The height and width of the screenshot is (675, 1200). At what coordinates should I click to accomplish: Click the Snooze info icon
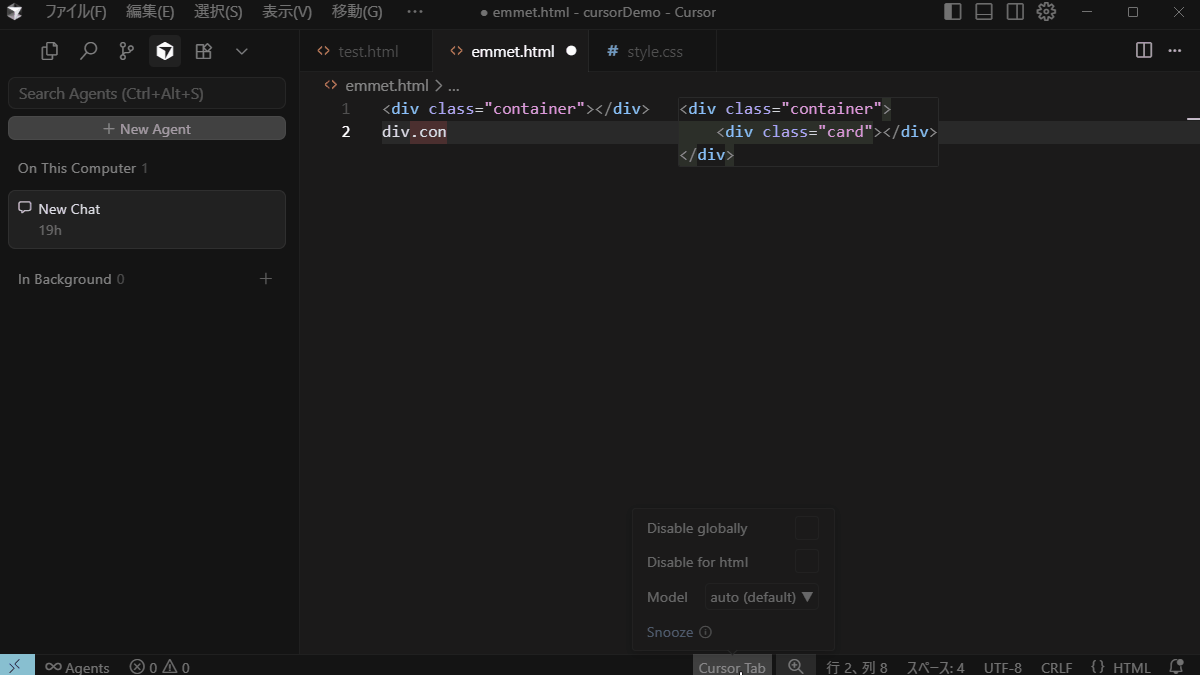[705, 632]
